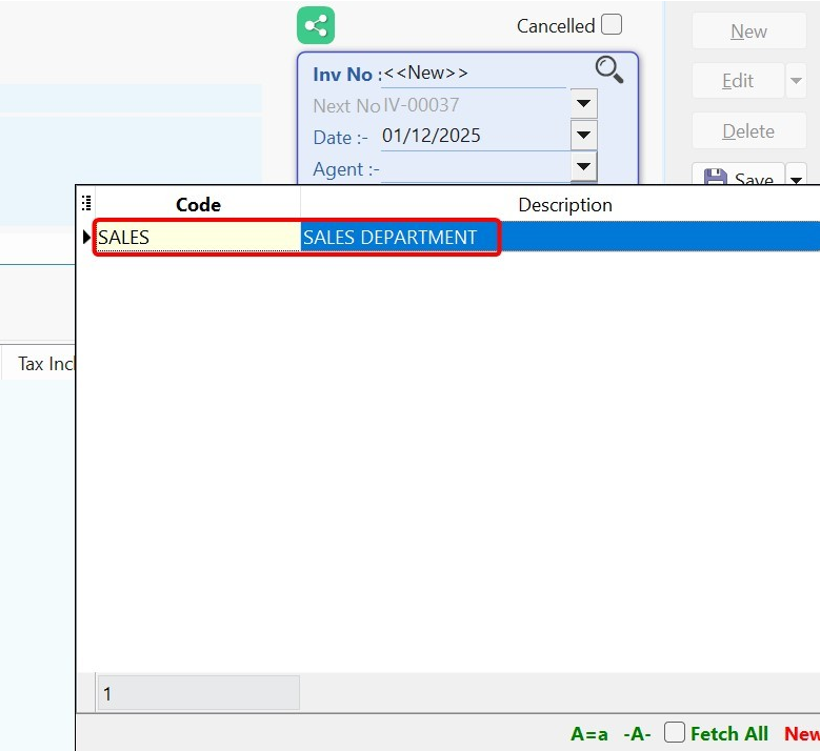Open the Agent dropdown
Screen dimensions: 822x751
[x=583, y=166]
